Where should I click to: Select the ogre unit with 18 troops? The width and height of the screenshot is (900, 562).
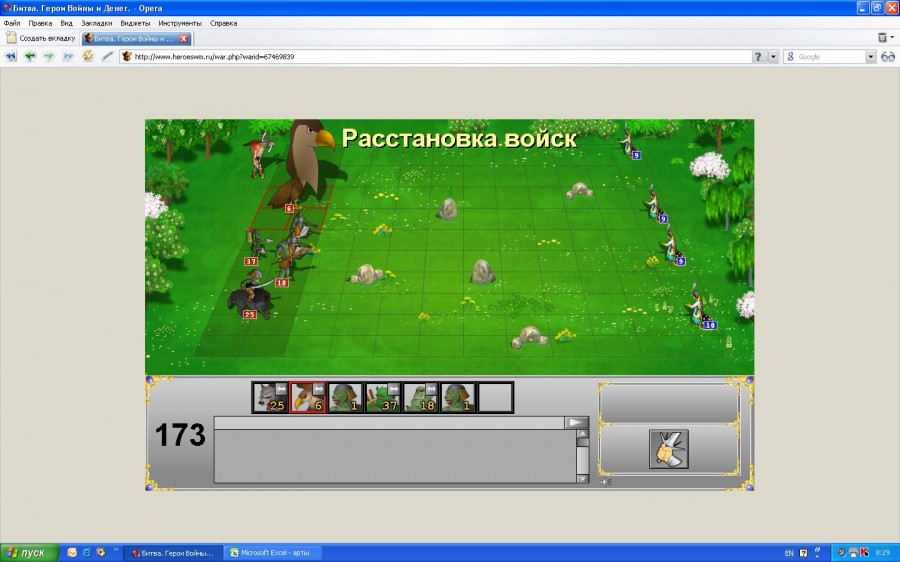tap(421, 397)
